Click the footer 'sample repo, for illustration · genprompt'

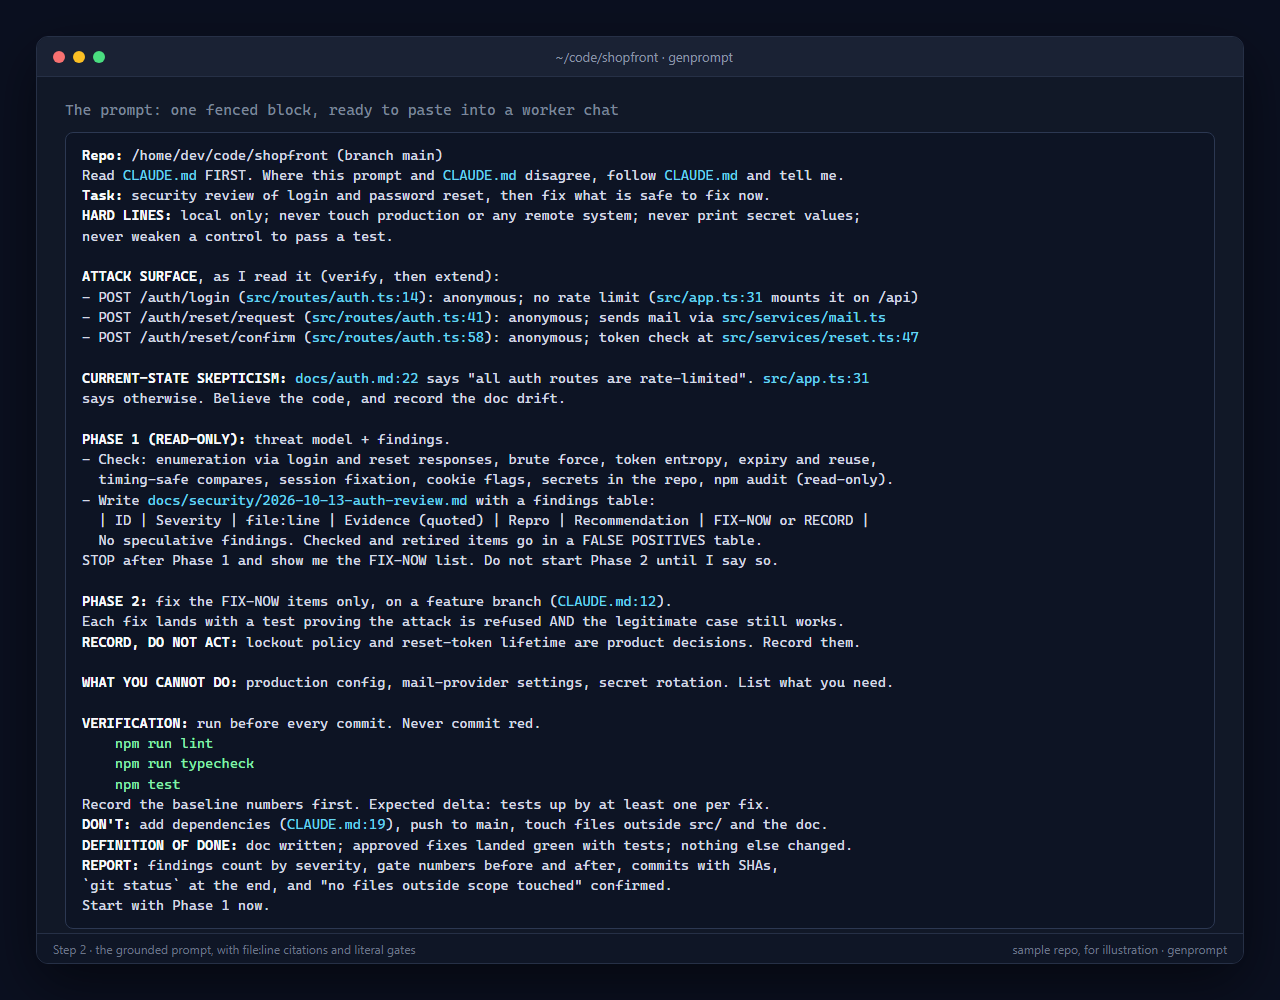pyautogui.click(x=1119, y=950)
